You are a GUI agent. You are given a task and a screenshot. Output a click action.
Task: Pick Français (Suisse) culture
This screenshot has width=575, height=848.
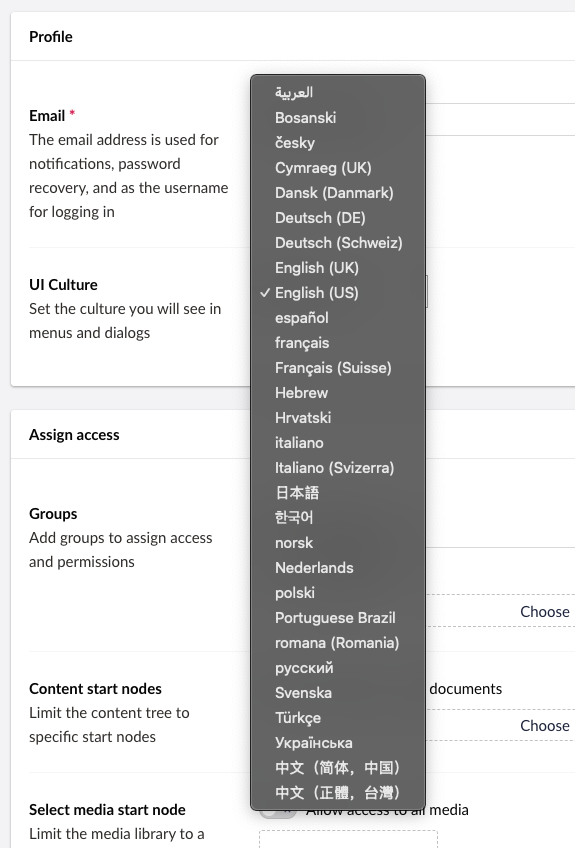(x=338, y=368)
